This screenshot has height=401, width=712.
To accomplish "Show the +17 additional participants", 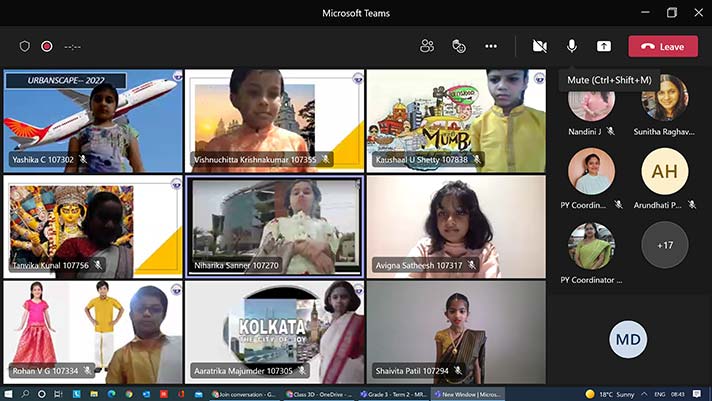I will tap(664, 245).
